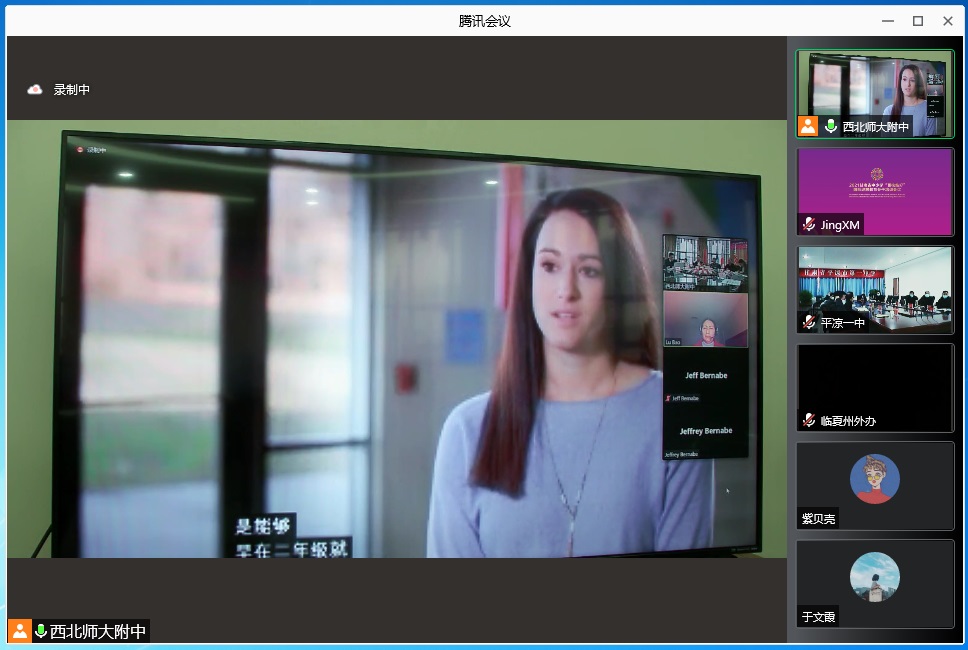The image size is (968, 650).
Task: Click the 西北师大附中 name label below main video
Action: point(98,631)
